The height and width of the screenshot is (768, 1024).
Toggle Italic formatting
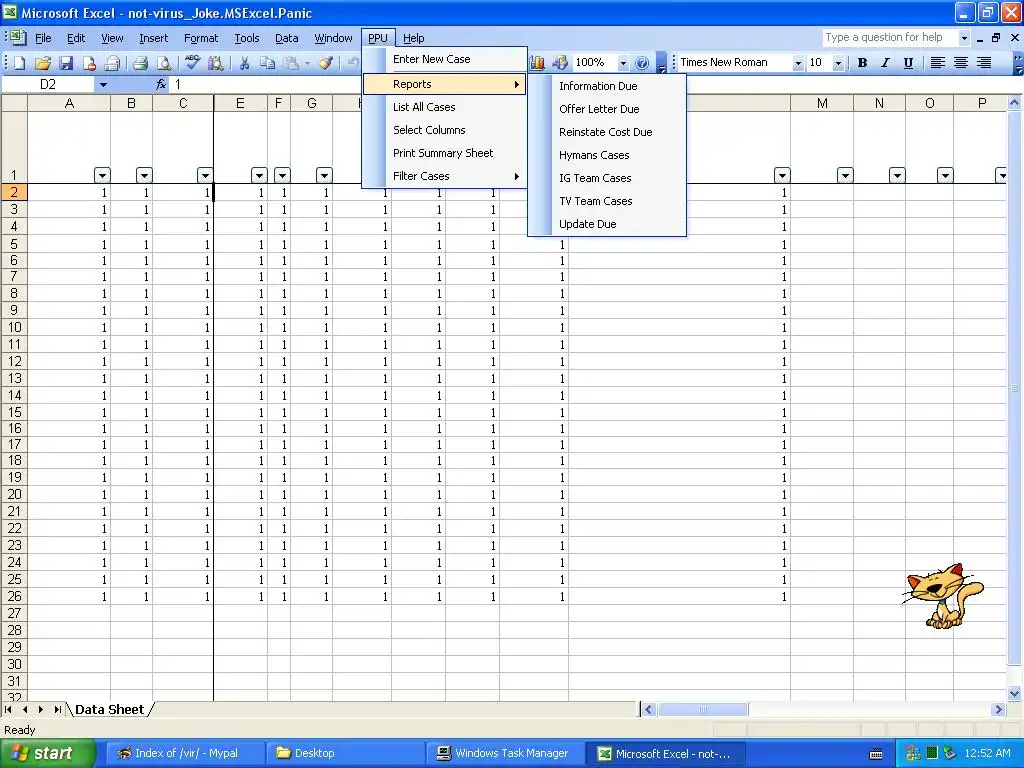885,63
